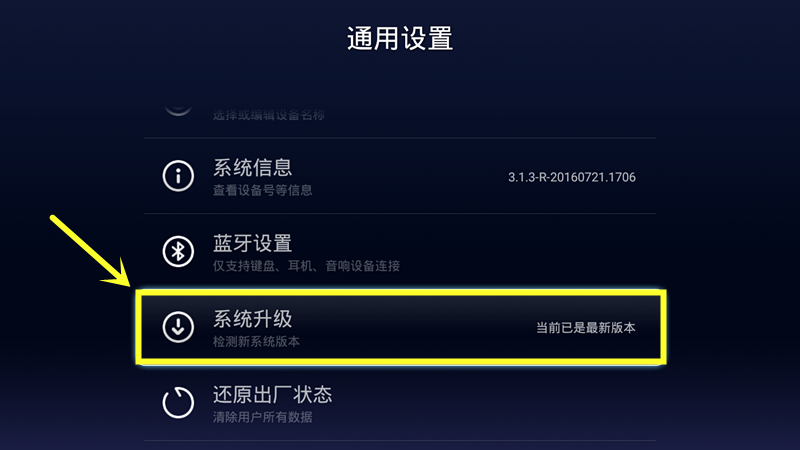Click subtitle 清除用户所有数据
Image resolution: width=800 pixels, height=450 pixels.
262,417
